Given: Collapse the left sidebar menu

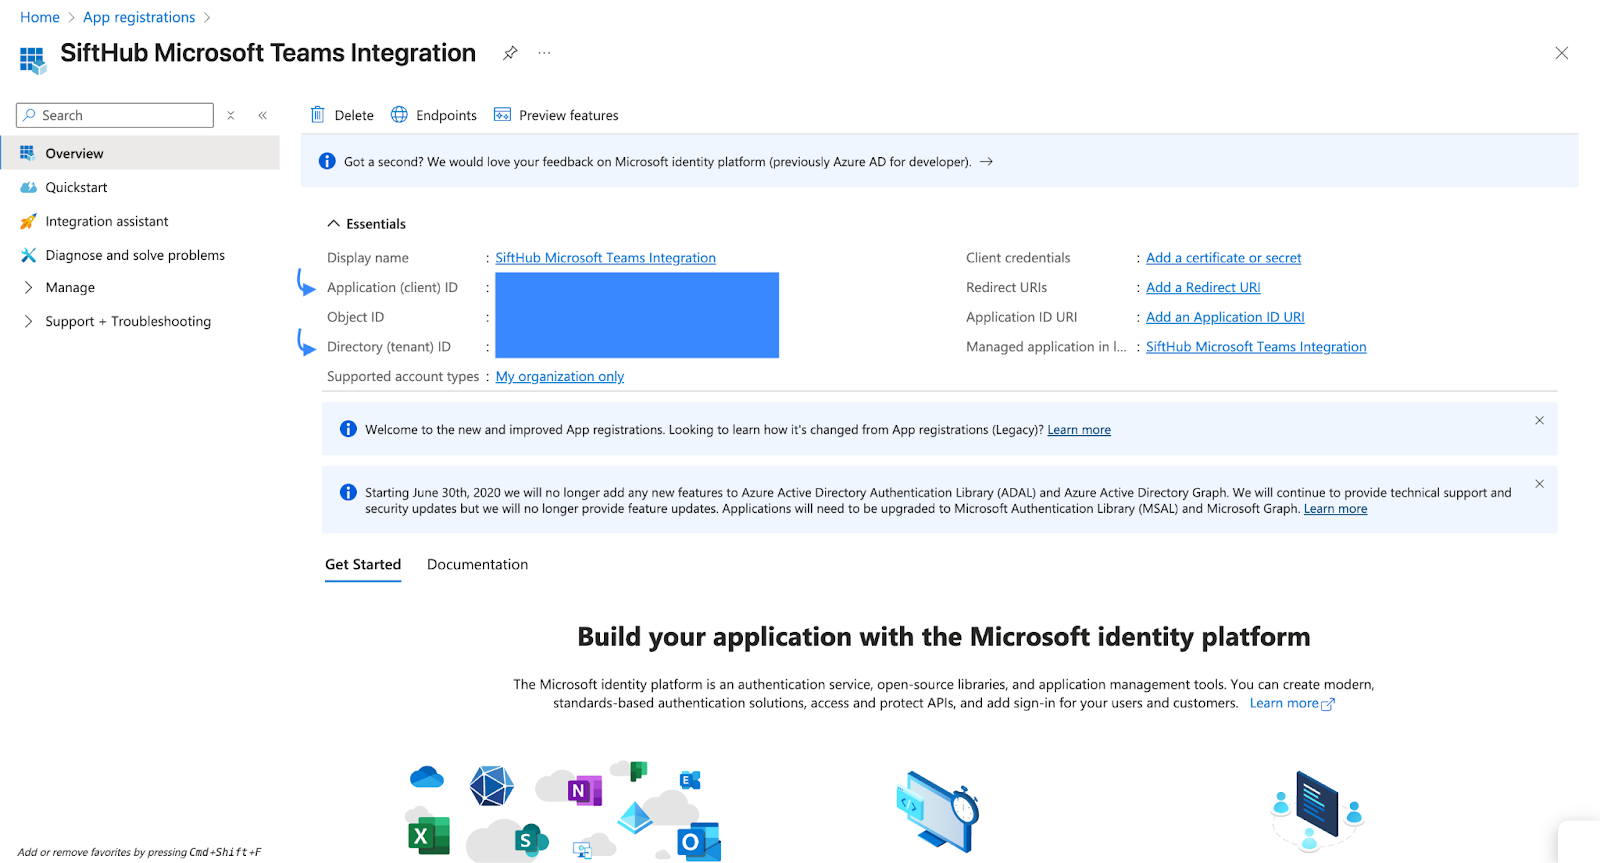Looking at the screenshot, I should point(263,115).
